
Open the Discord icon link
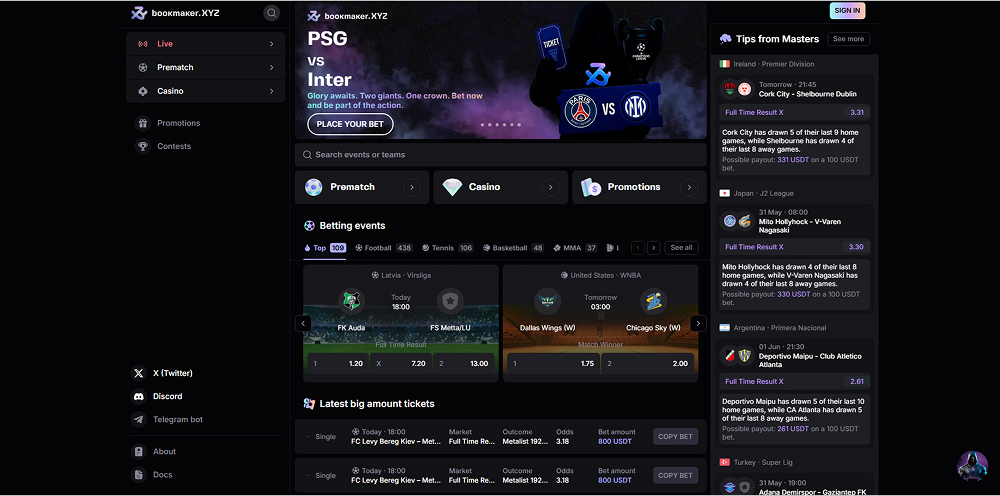138,397
